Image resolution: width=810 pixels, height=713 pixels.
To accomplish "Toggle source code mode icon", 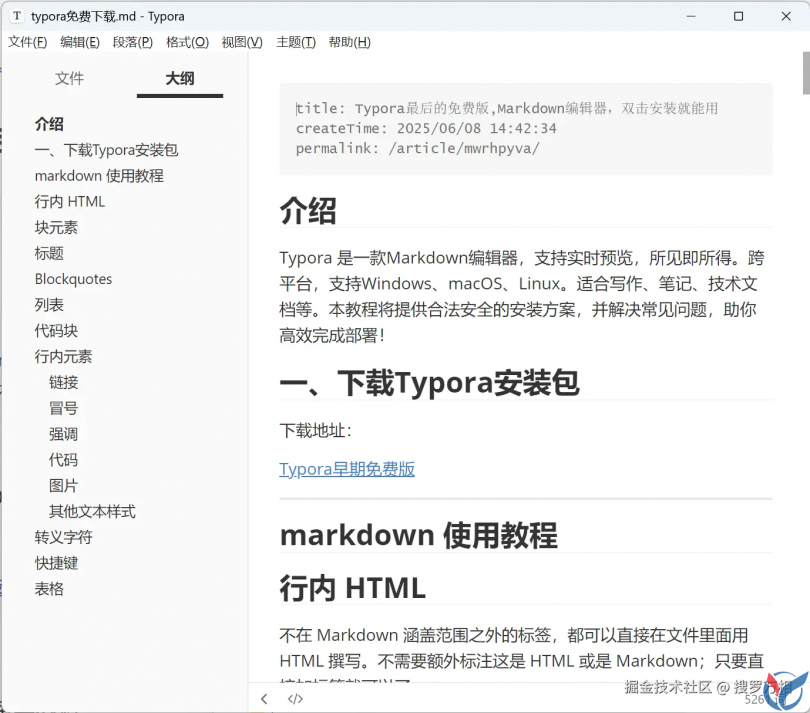I will tap(295, 699).
